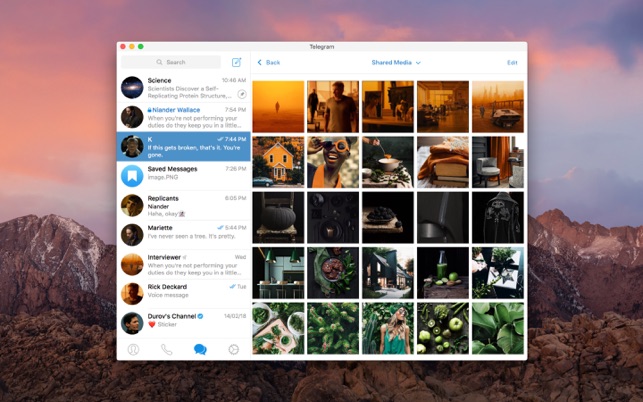The width and height of the screenshot is (643, 402).
Task: Open the Mariette chat
Action: click(184, 235)
